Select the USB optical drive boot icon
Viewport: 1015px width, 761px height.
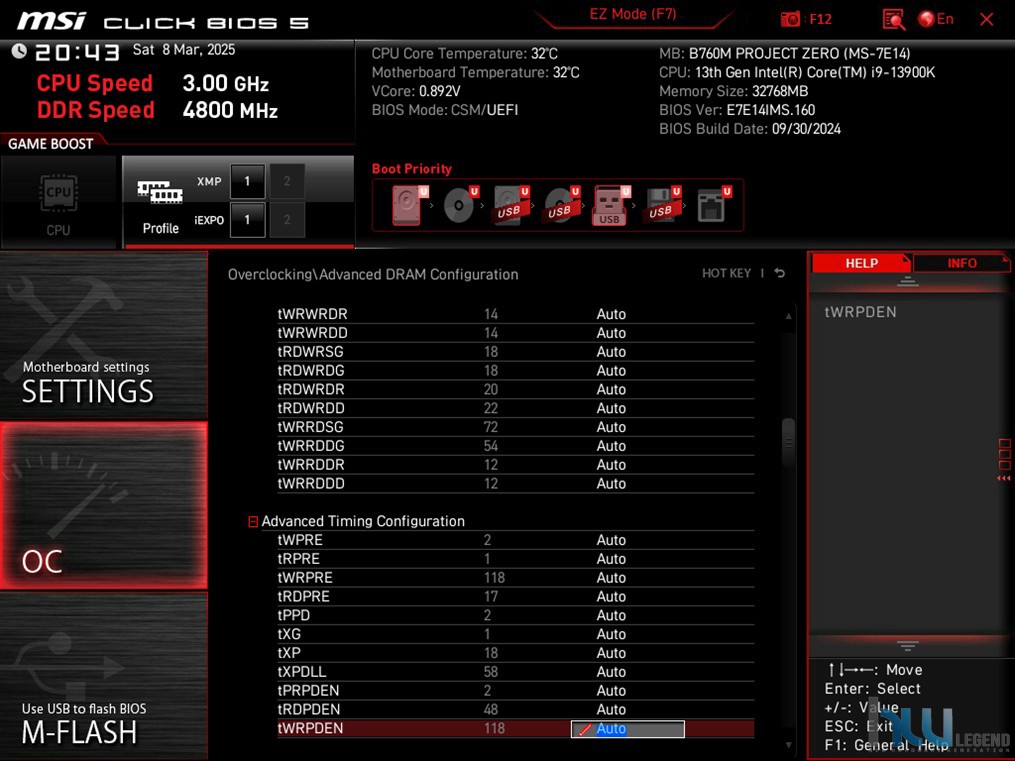coord(561,205)
